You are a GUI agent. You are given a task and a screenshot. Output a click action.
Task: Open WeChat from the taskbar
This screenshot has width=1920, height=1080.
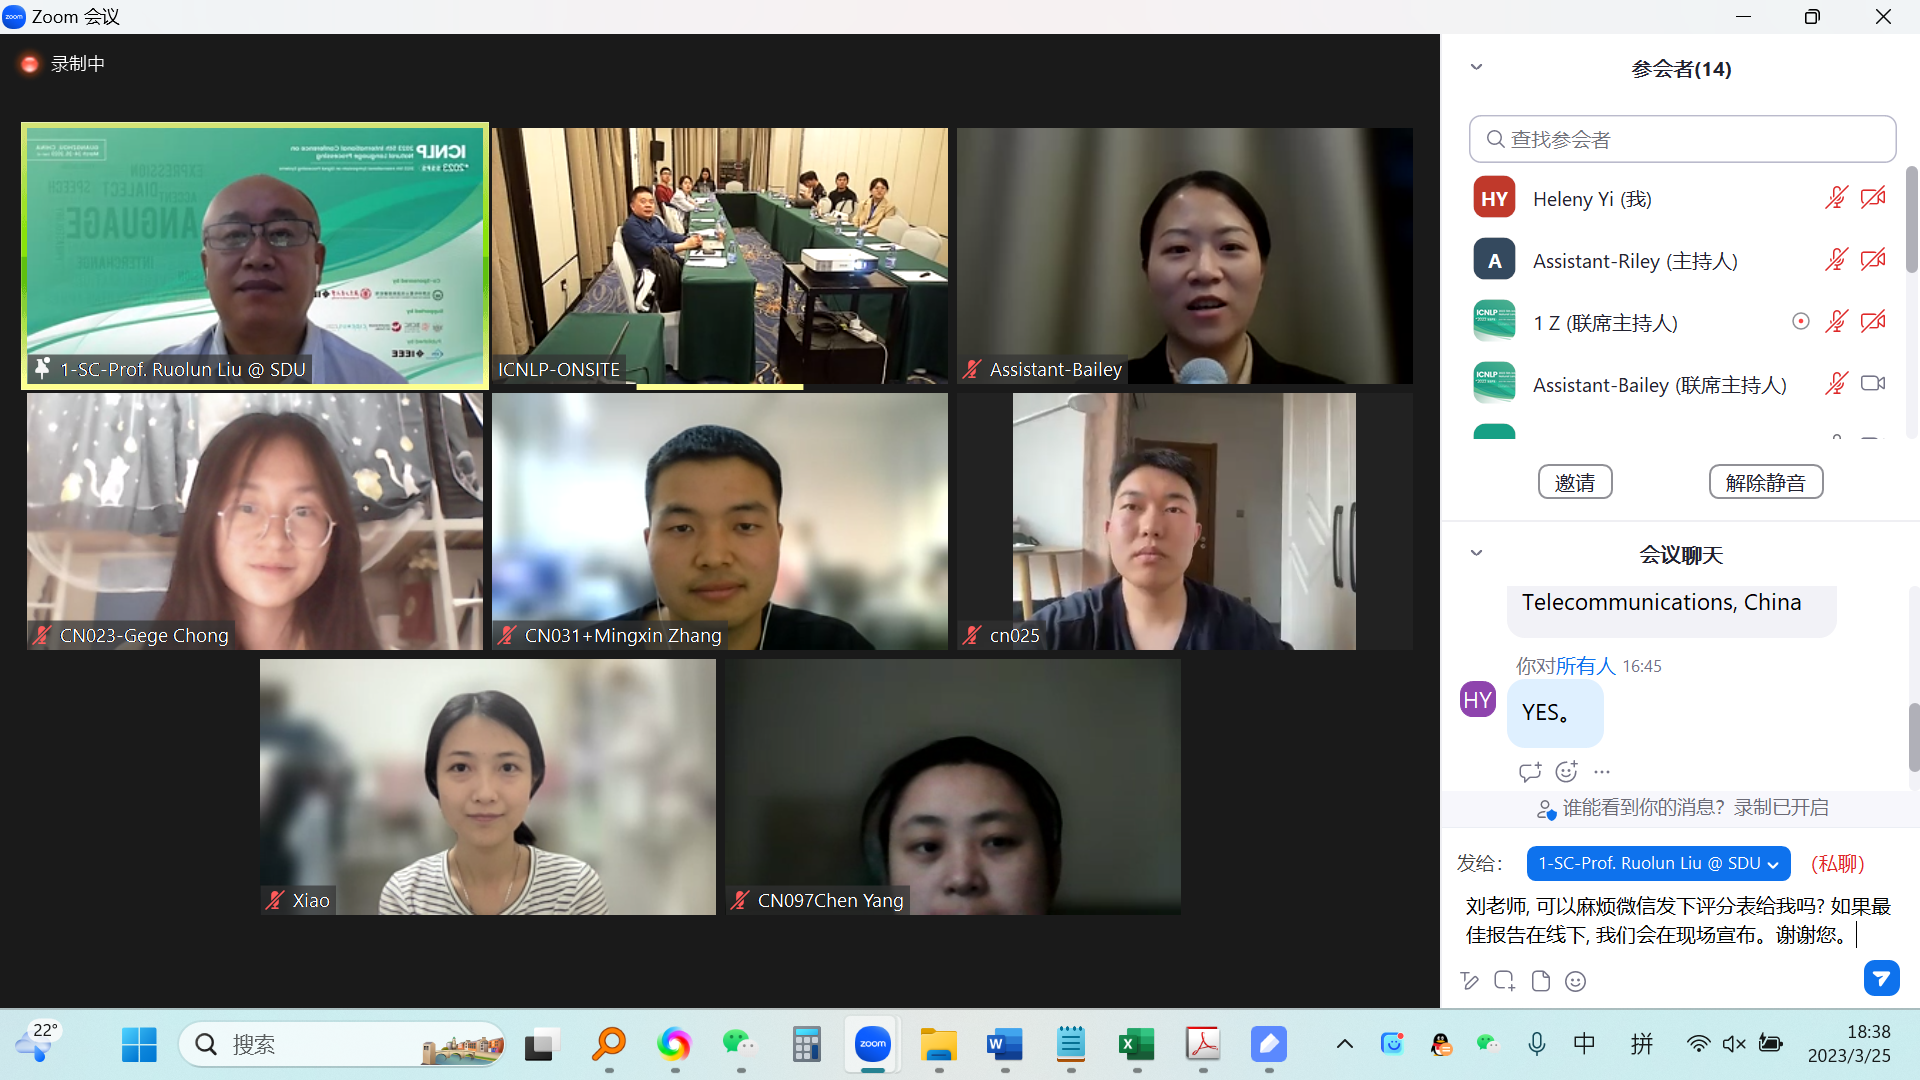point(740,1045)
